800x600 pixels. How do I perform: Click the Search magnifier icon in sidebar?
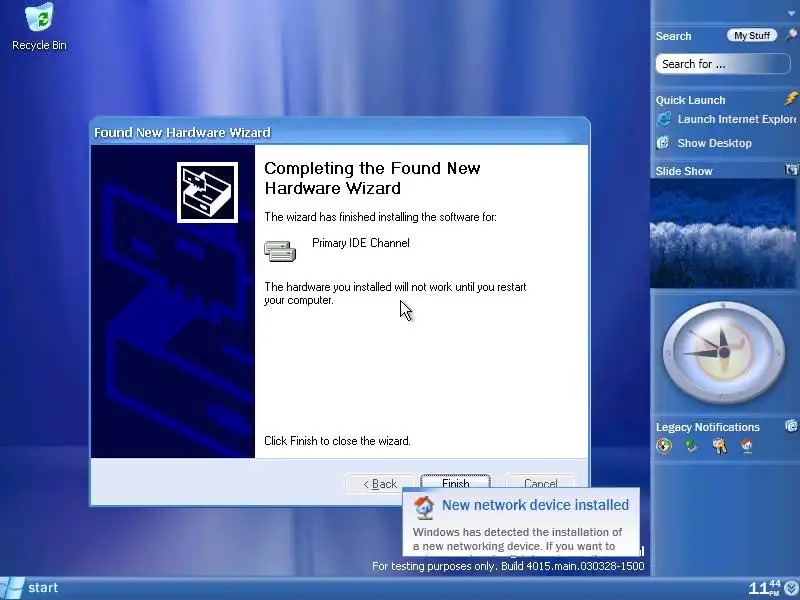pyautogui.click(x=790, y=35)
